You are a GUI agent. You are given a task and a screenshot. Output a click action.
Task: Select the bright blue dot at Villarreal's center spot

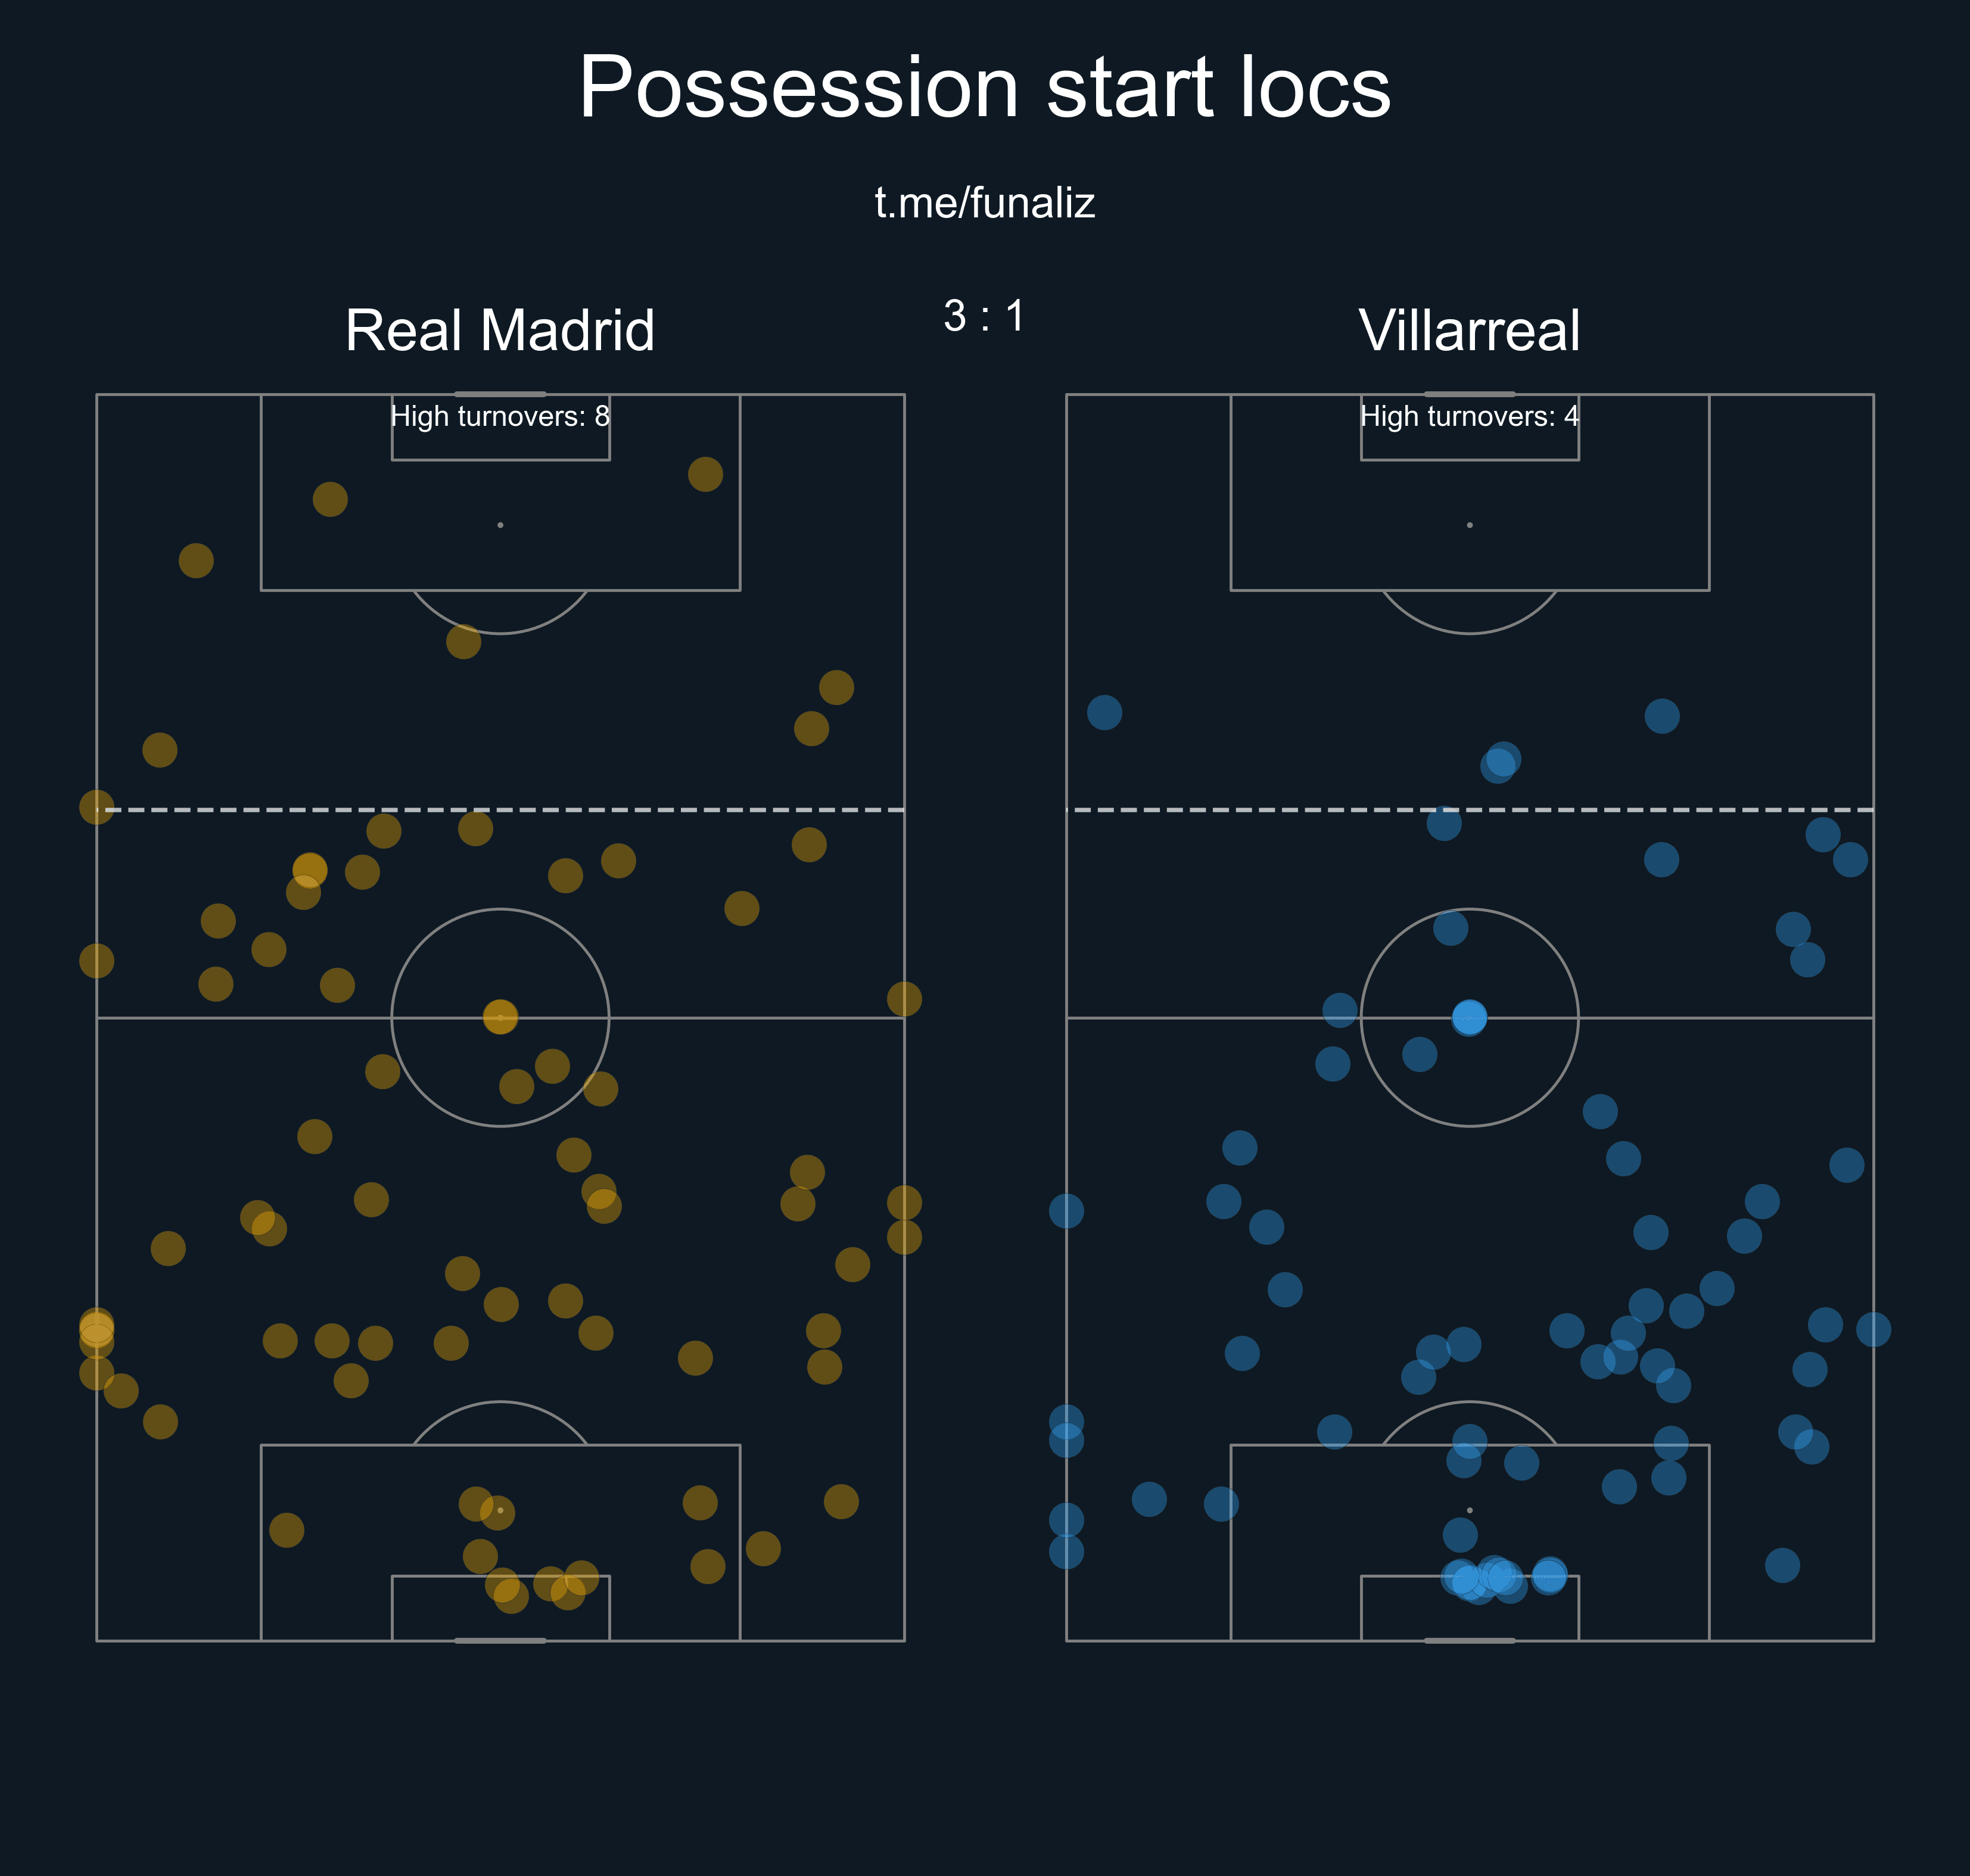tap(1469, 1017)
